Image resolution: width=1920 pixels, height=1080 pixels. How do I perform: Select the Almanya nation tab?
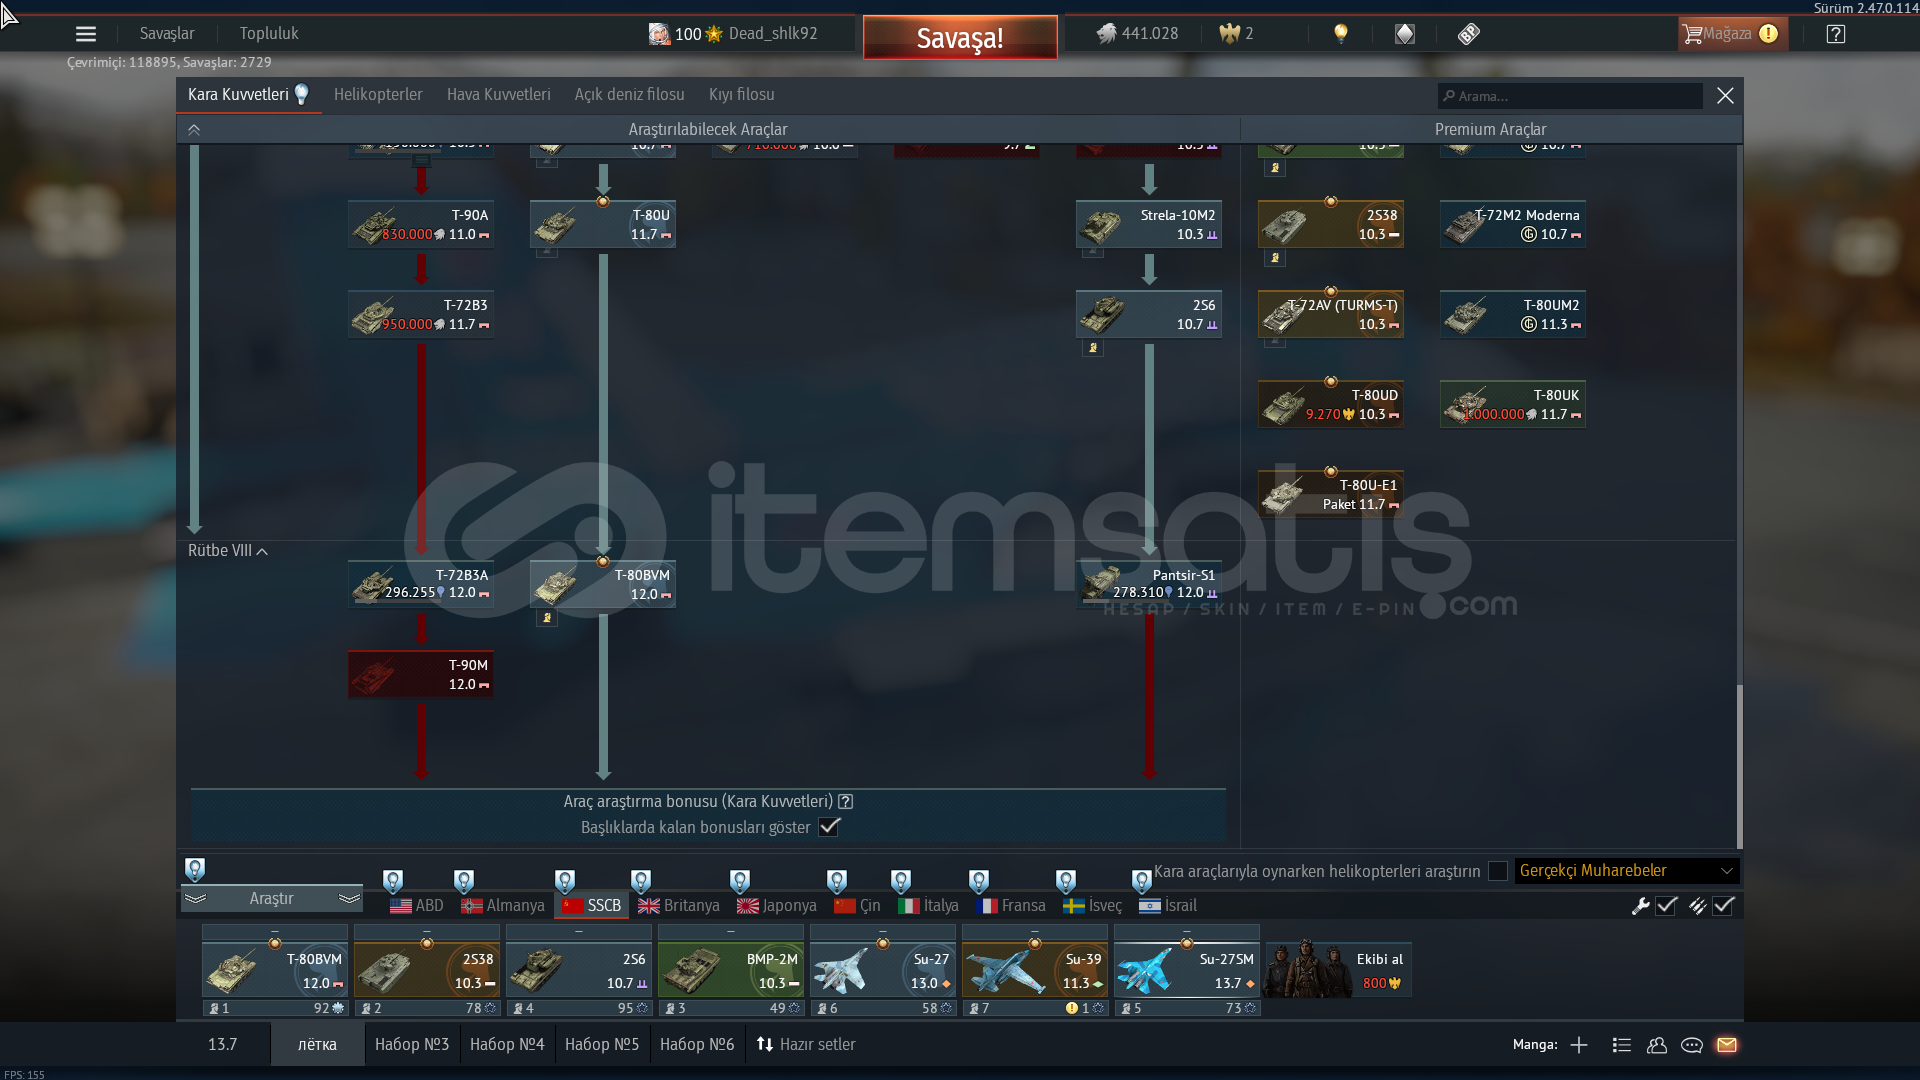point(503,906)
